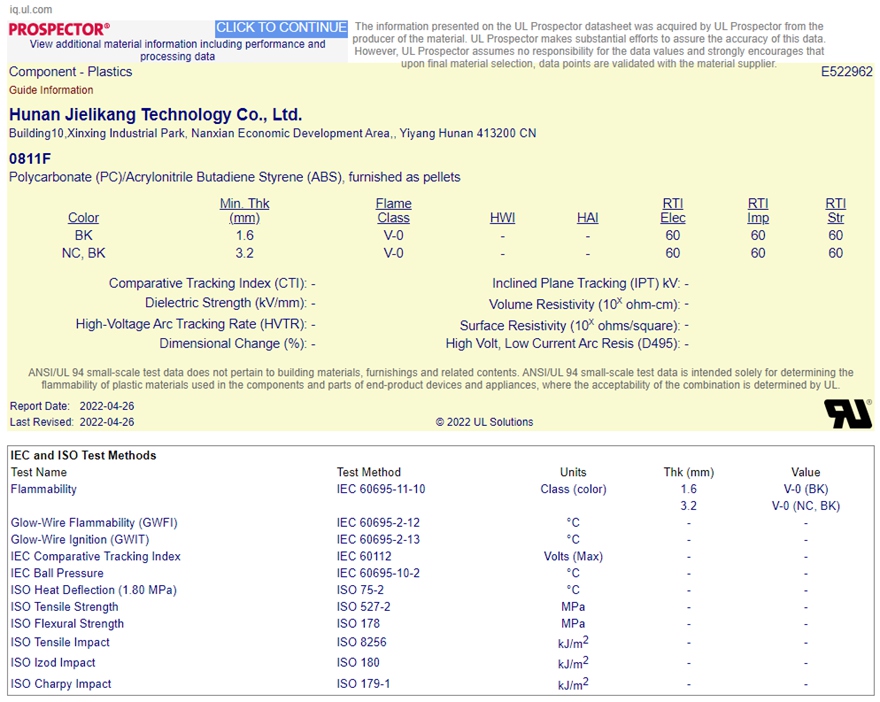
Task: Open the Min. Thk (mm) header link
Action: 244,210
